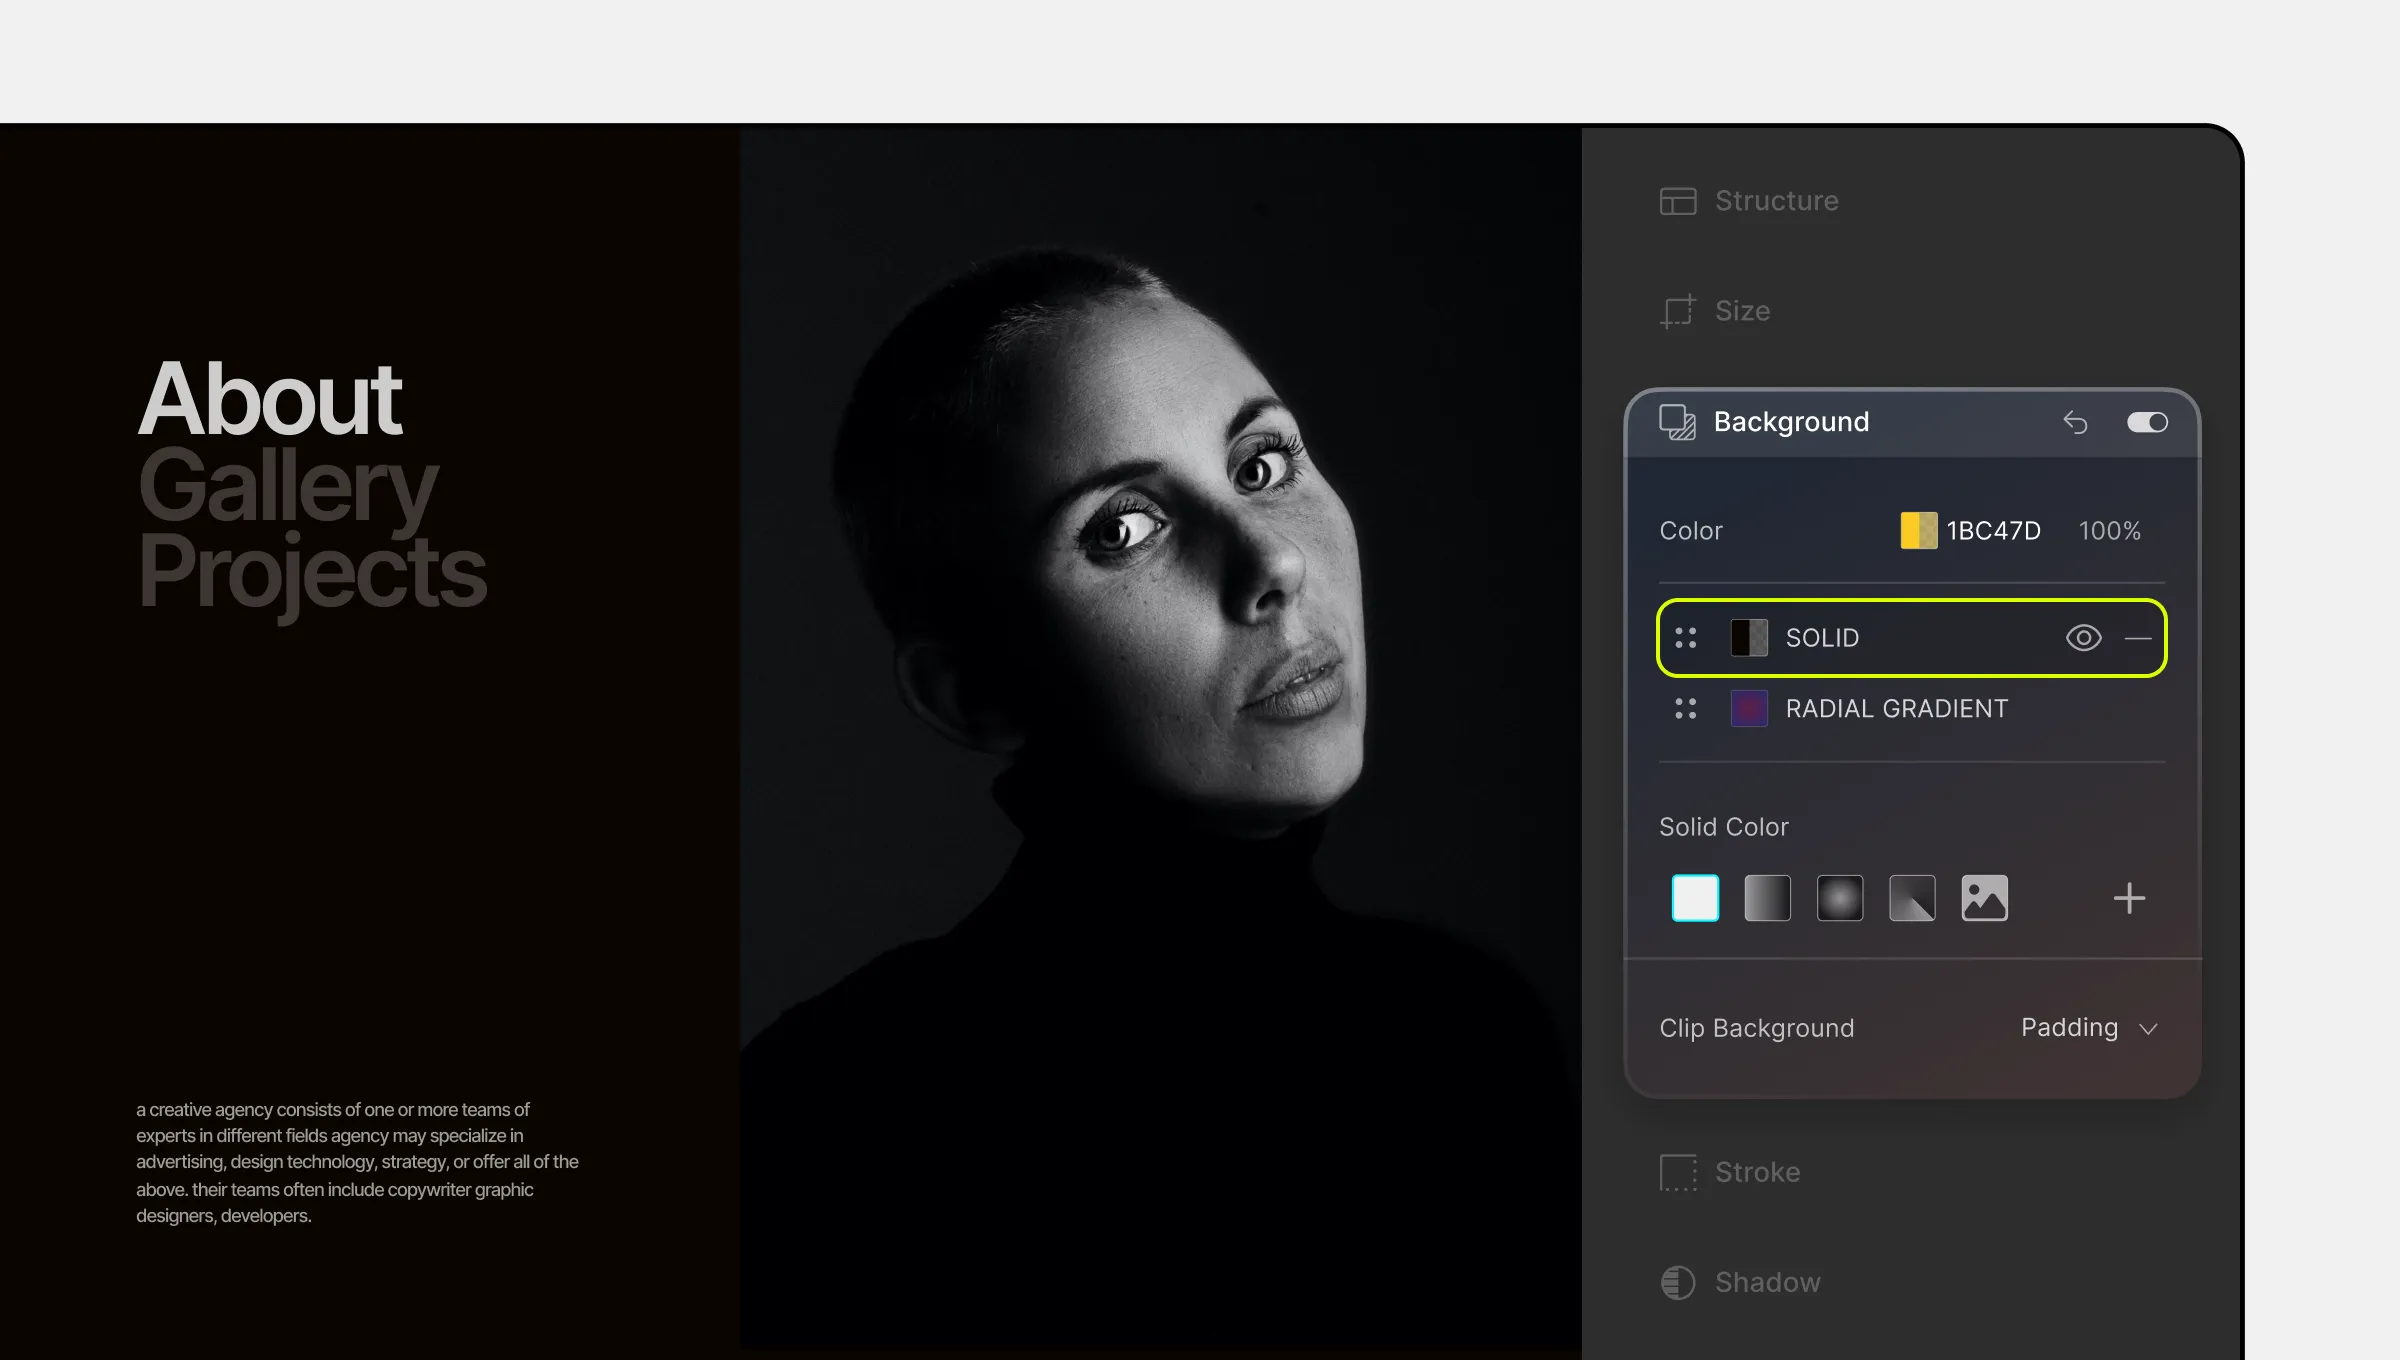Choose the linear gradient fill type

tap(1767, 898)
